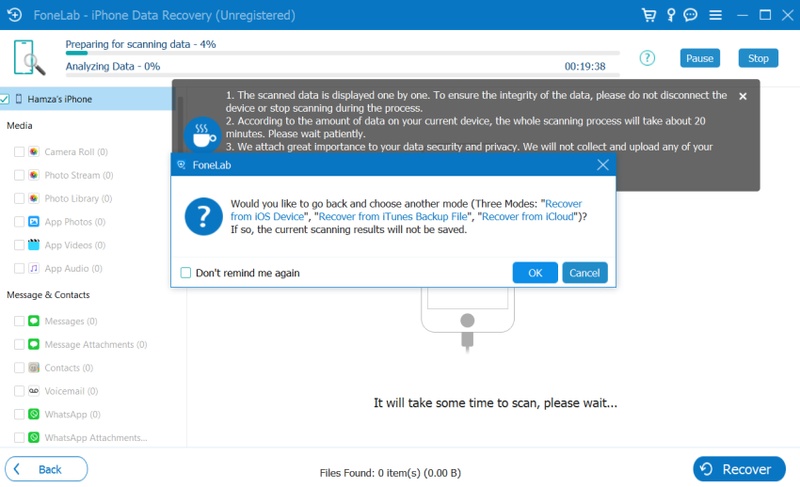Click the WhatsApp Attachments icon
Viewport: 800px width, 487px height.
pos(34,438)
